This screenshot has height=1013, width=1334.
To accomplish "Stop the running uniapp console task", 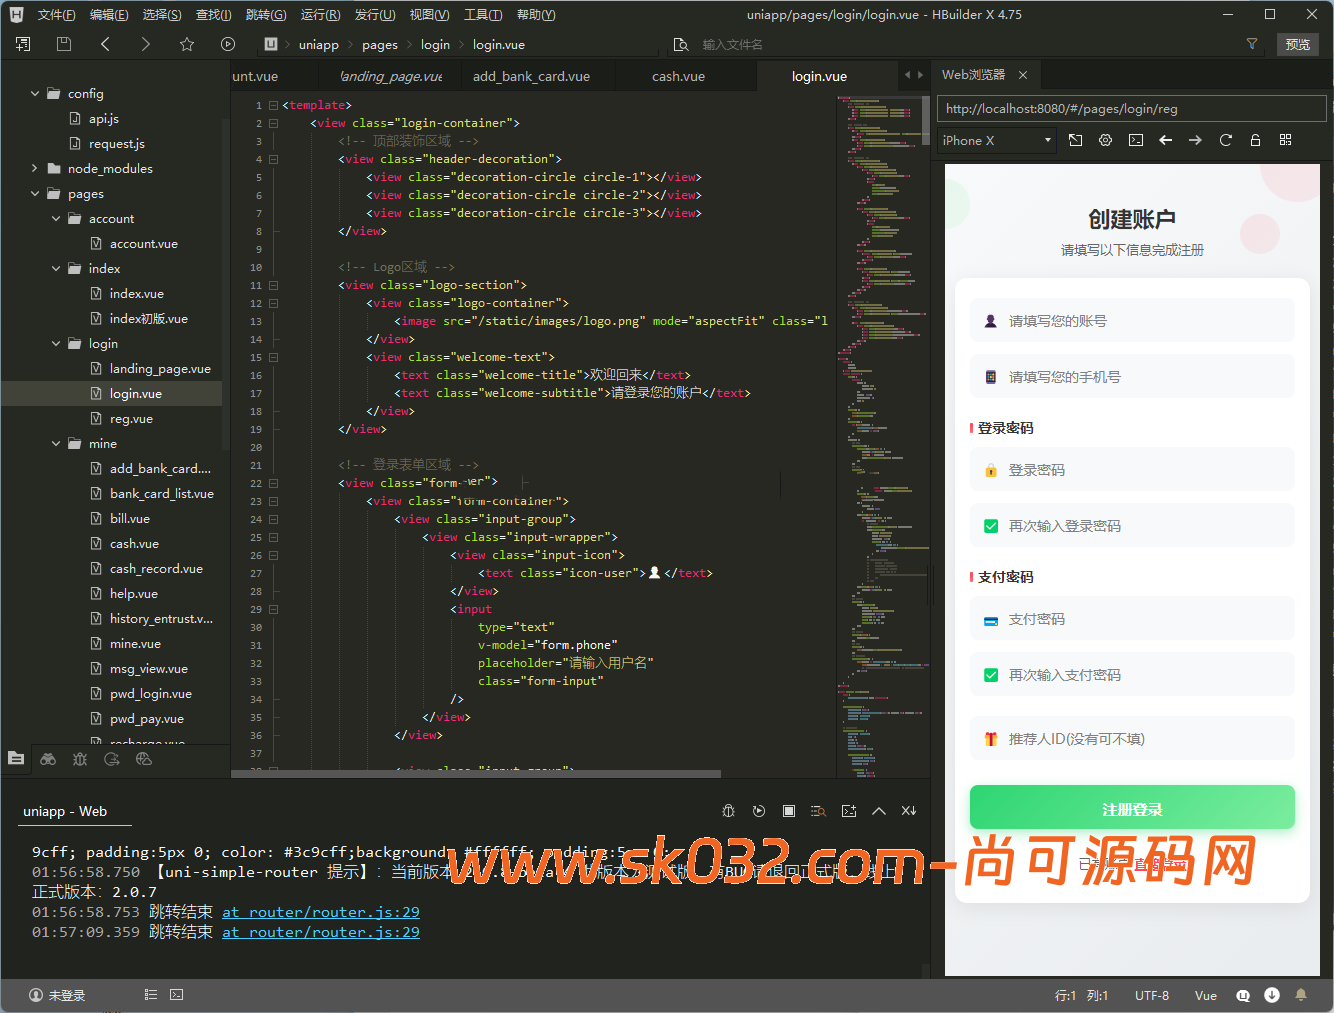I will [789, 811].
